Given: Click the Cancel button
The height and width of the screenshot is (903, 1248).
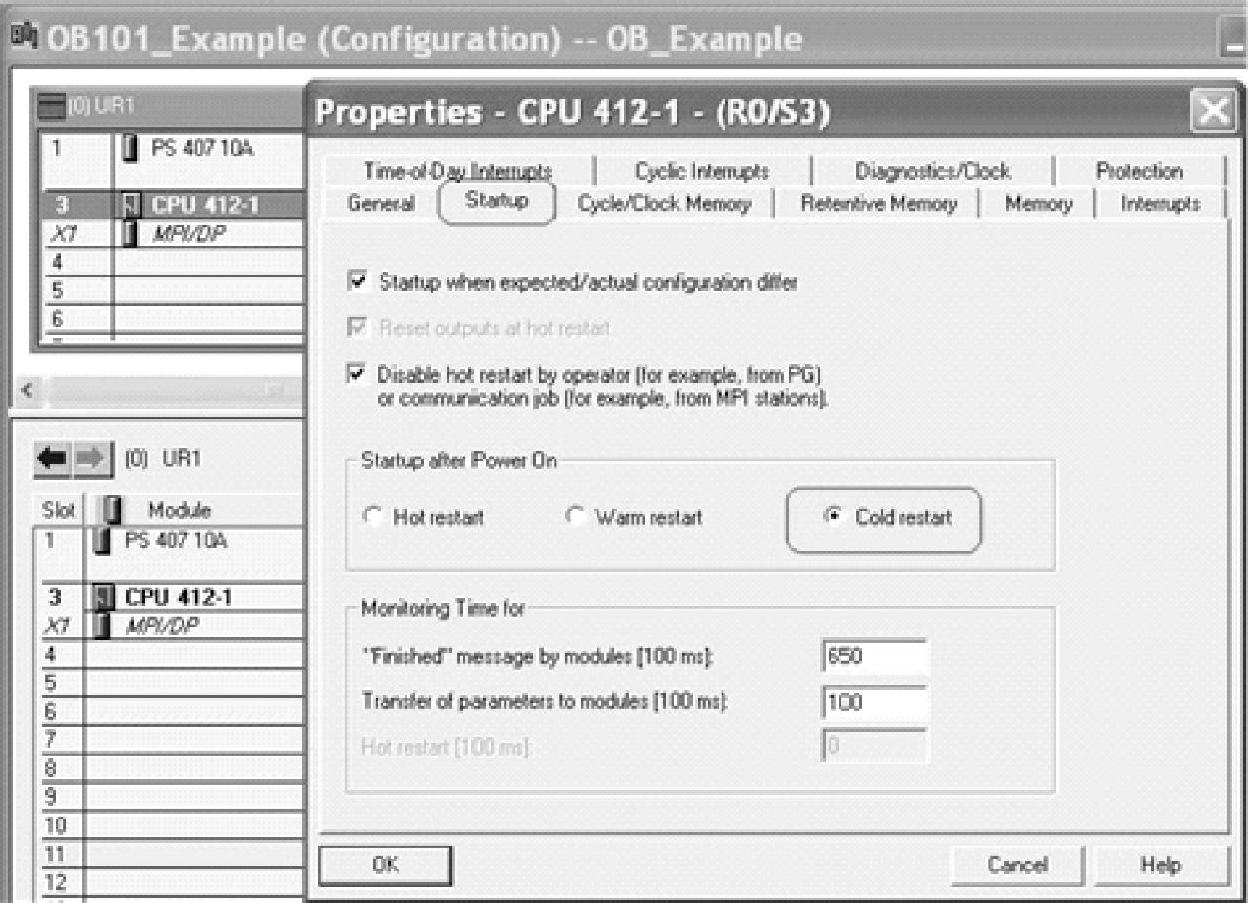Looking at the screenshot, I should [1017, 865].
